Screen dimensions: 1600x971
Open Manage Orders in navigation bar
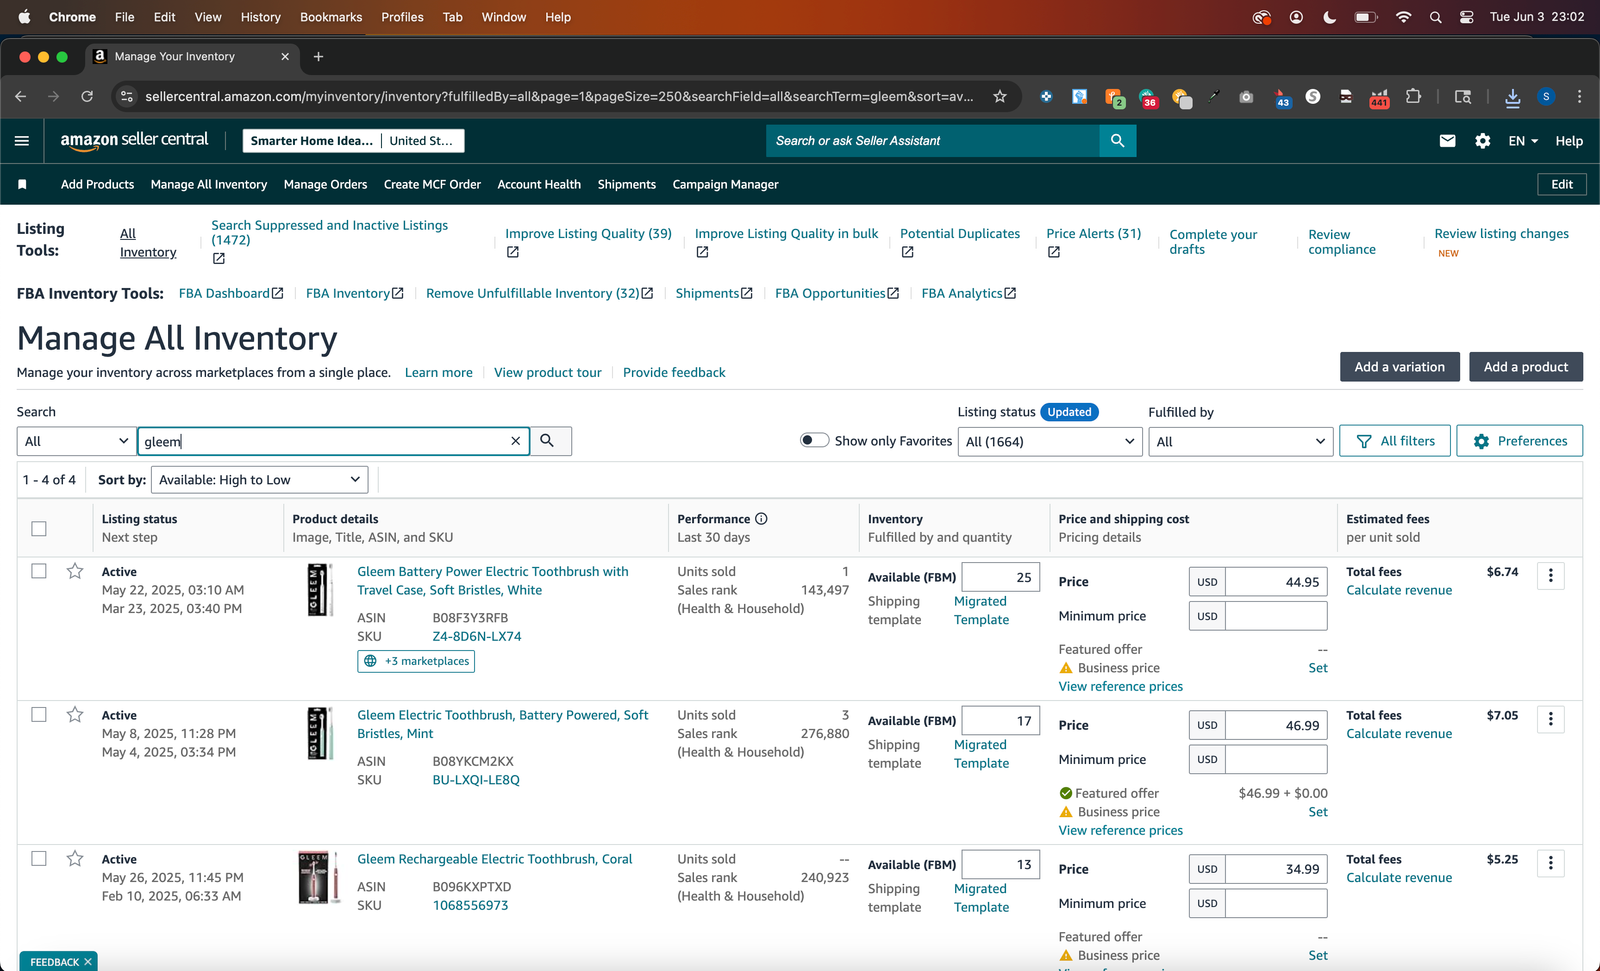[x=325, y=185]
